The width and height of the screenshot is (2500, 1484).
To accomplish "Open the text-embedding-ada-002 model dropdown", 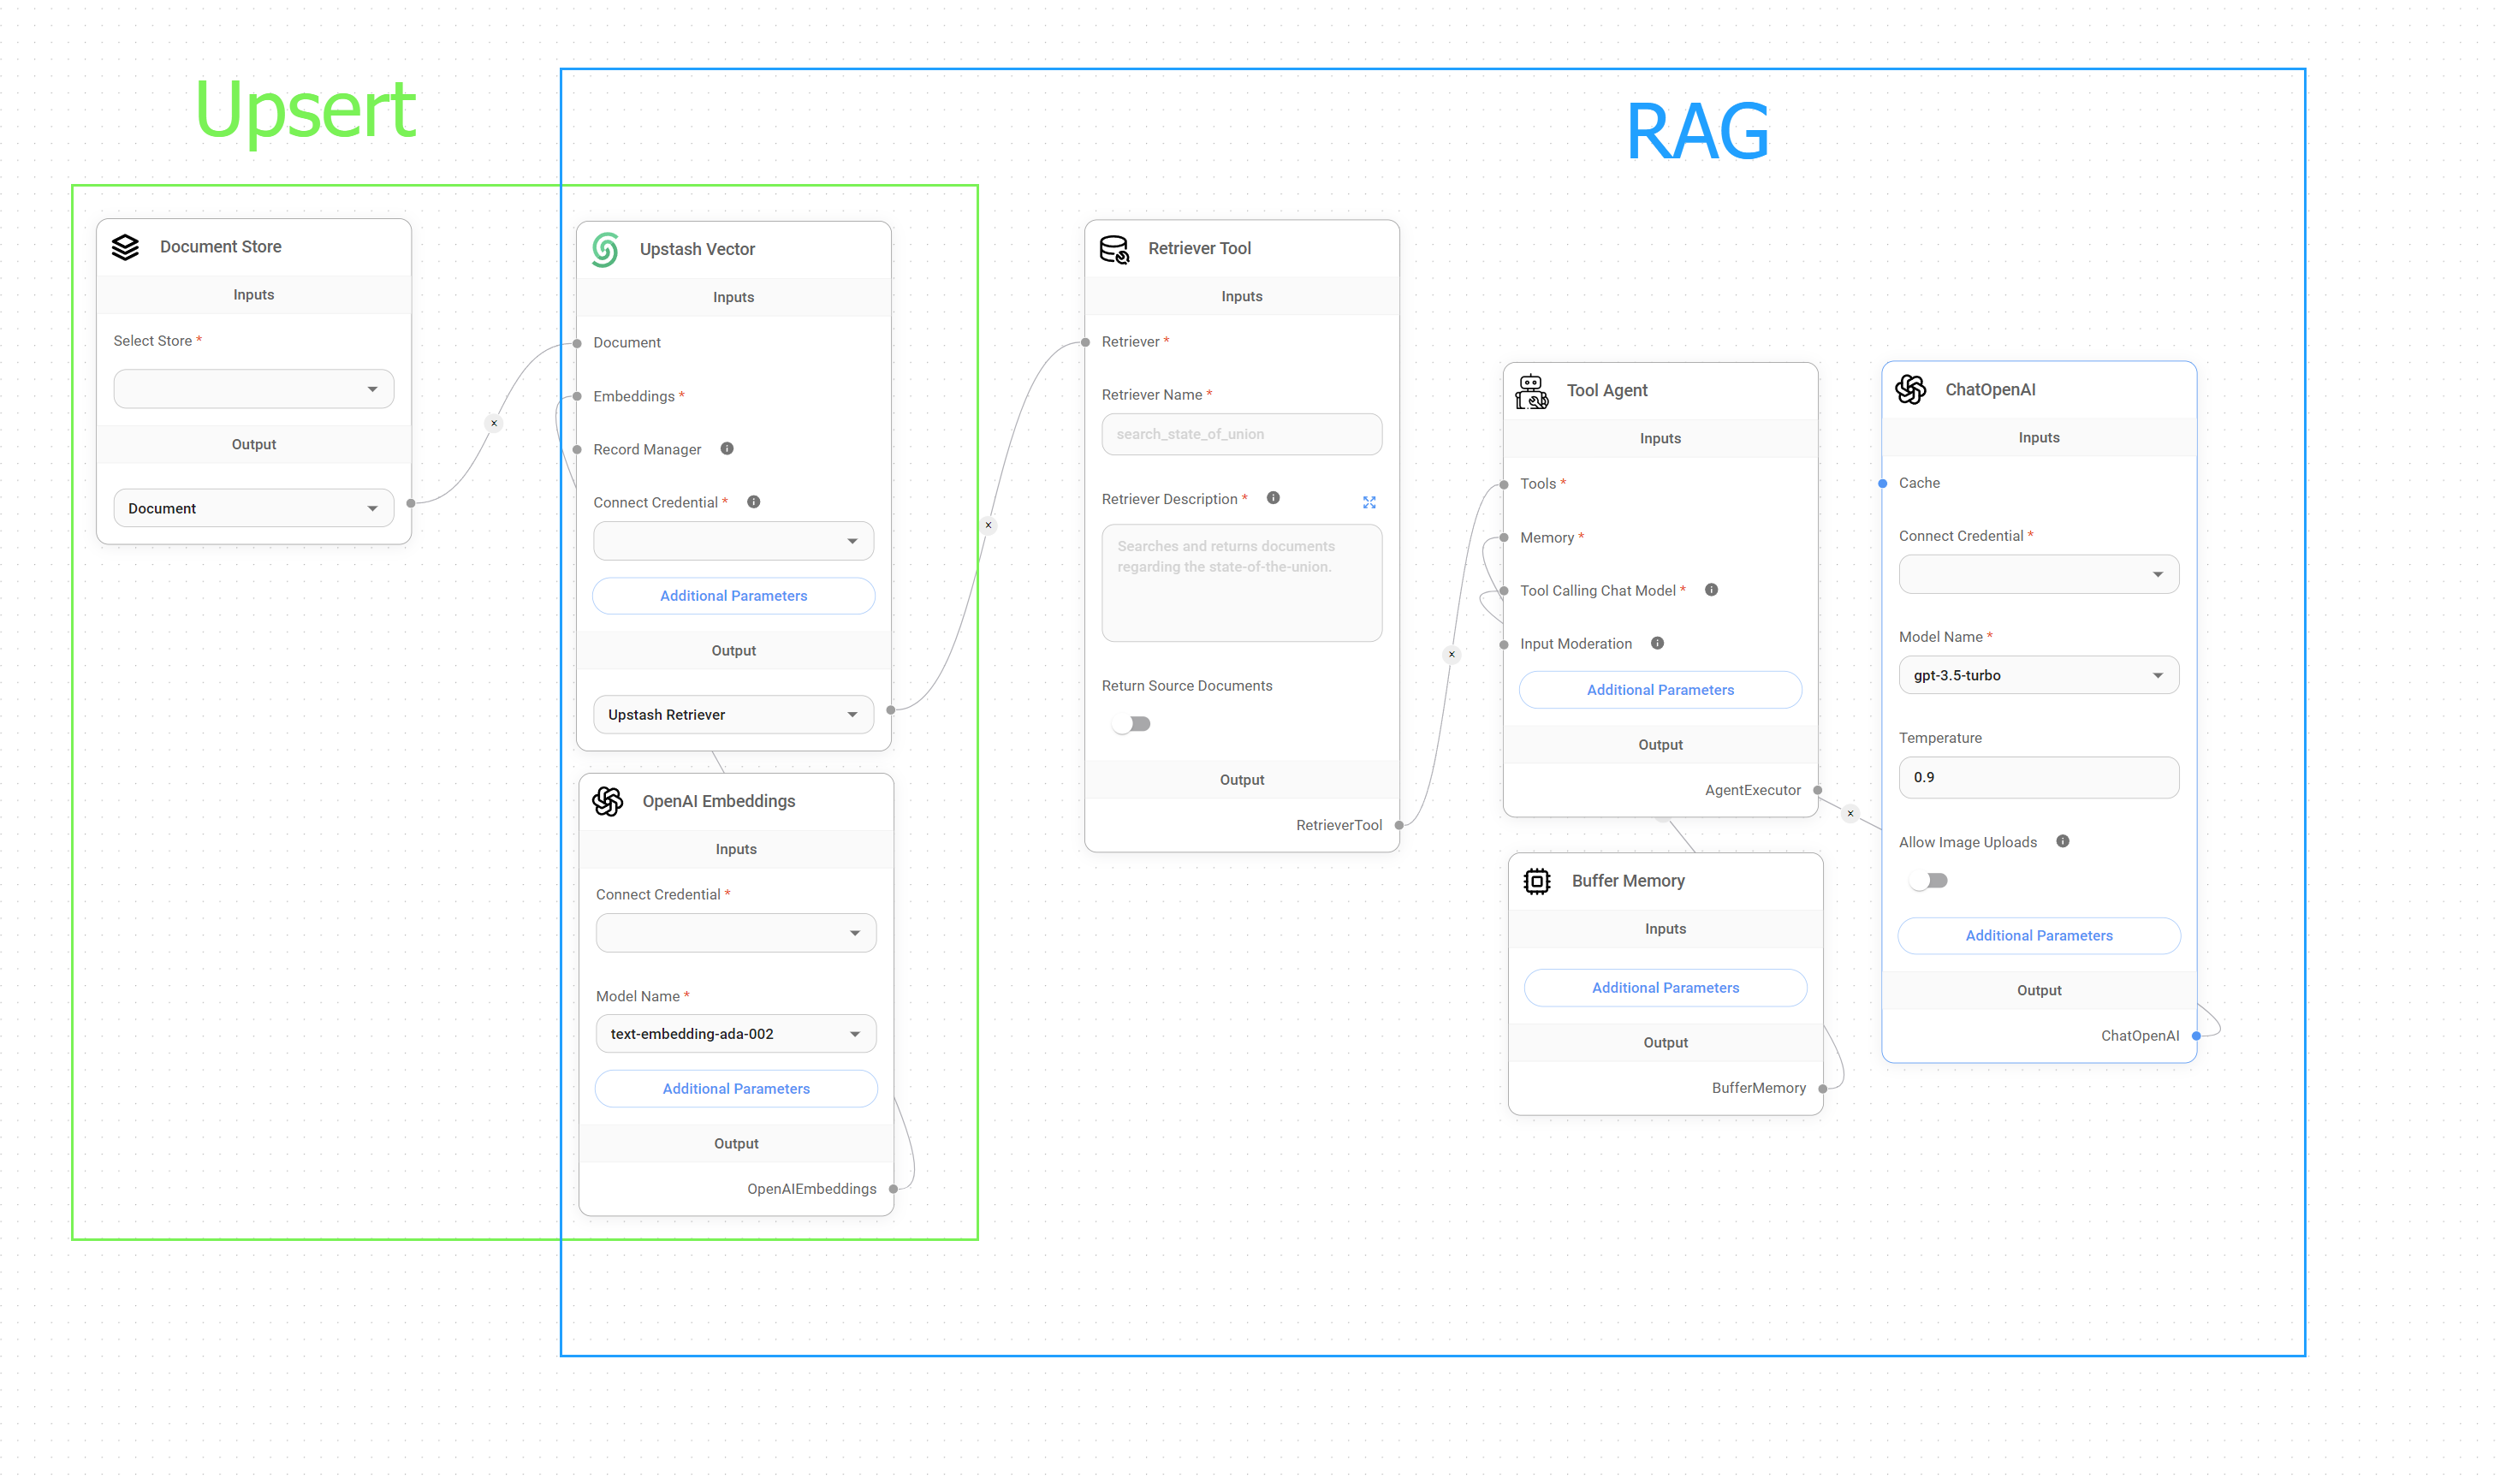I will [x=736, y=1033].
